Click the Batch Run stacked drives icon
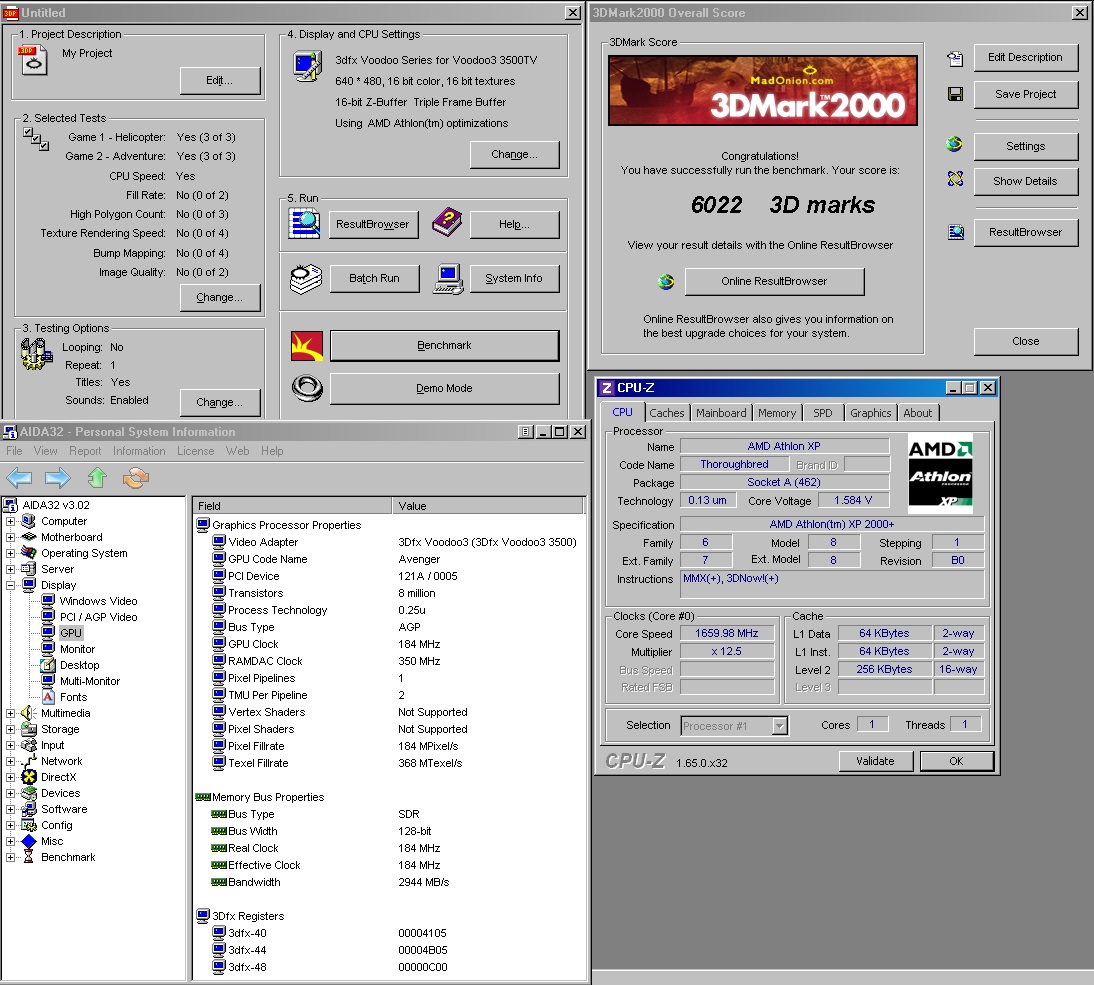Viewport: 1094px width, 985px height. point(306,278)
